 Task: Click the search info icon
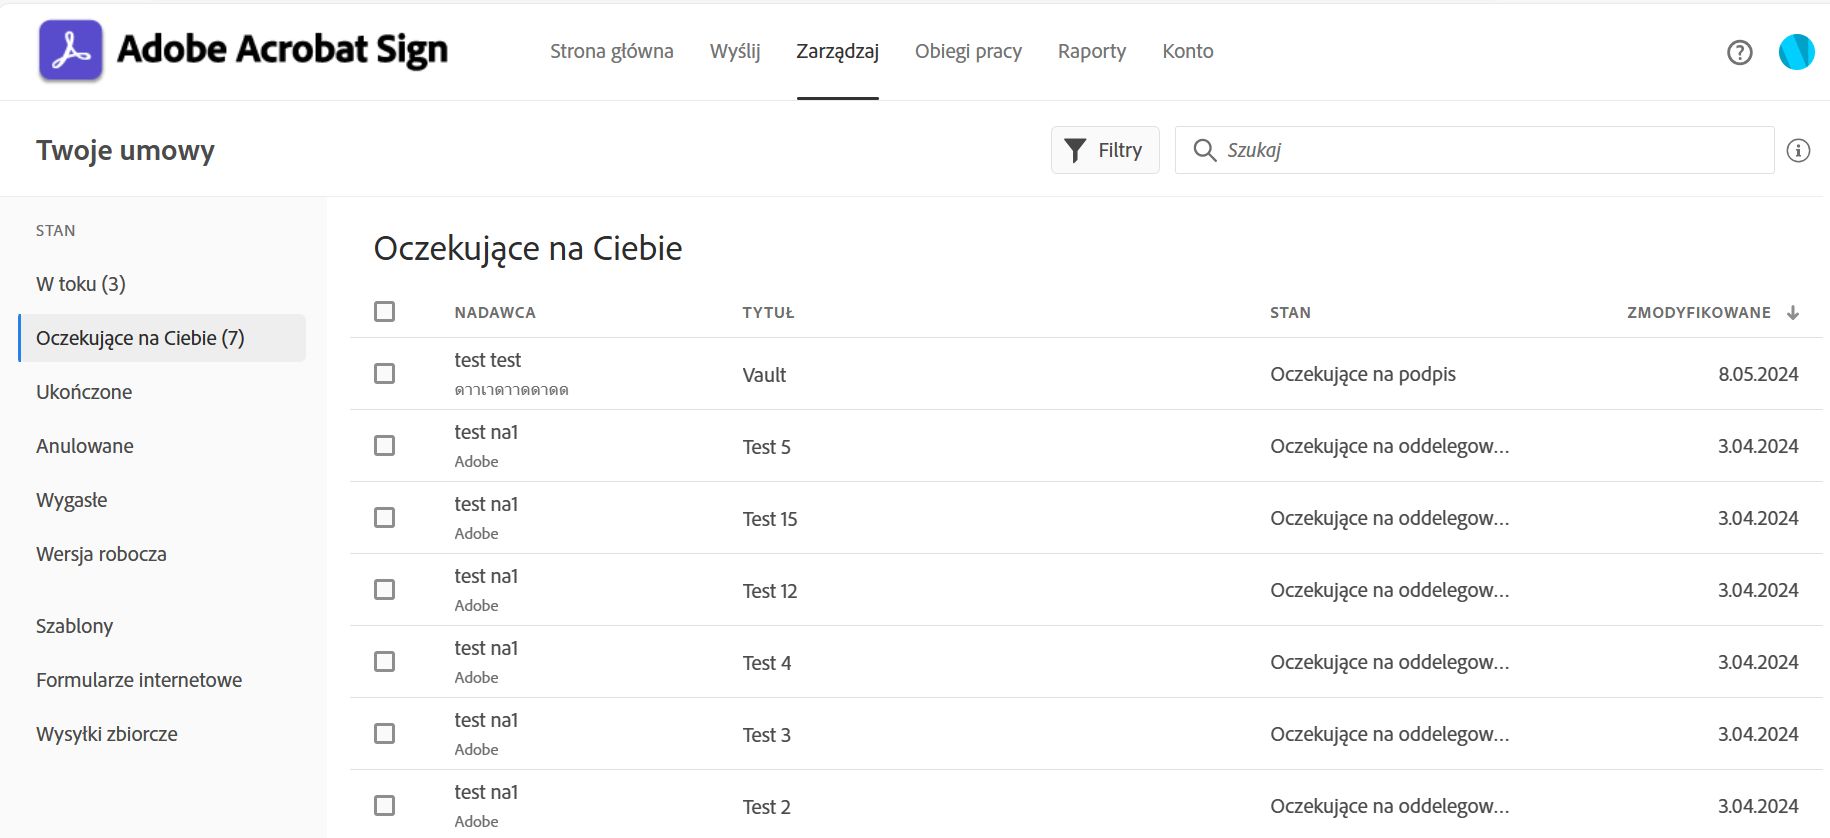1798,151
